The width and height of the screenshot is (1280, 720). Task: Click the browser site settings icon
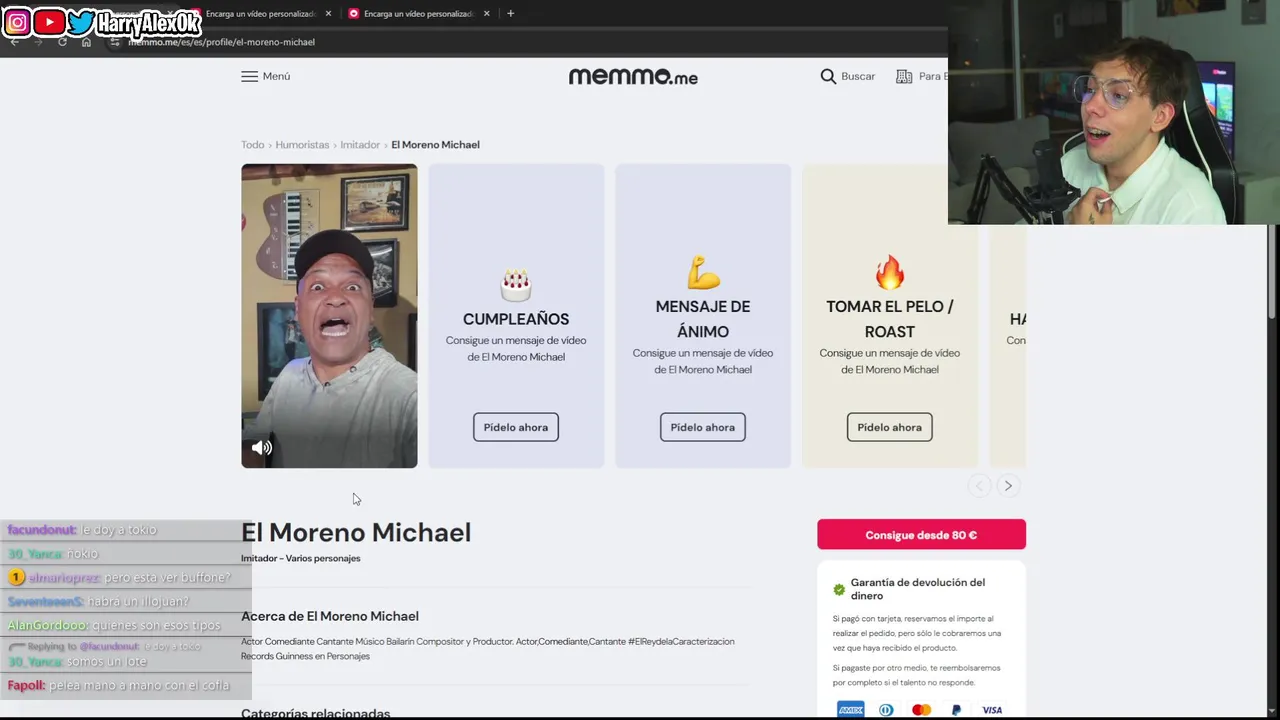[115, 42]
